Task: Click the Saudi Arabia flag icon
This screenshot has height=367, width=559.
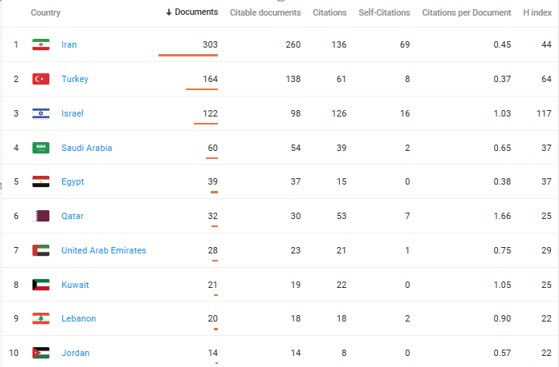Action: (x=41, y=148)
